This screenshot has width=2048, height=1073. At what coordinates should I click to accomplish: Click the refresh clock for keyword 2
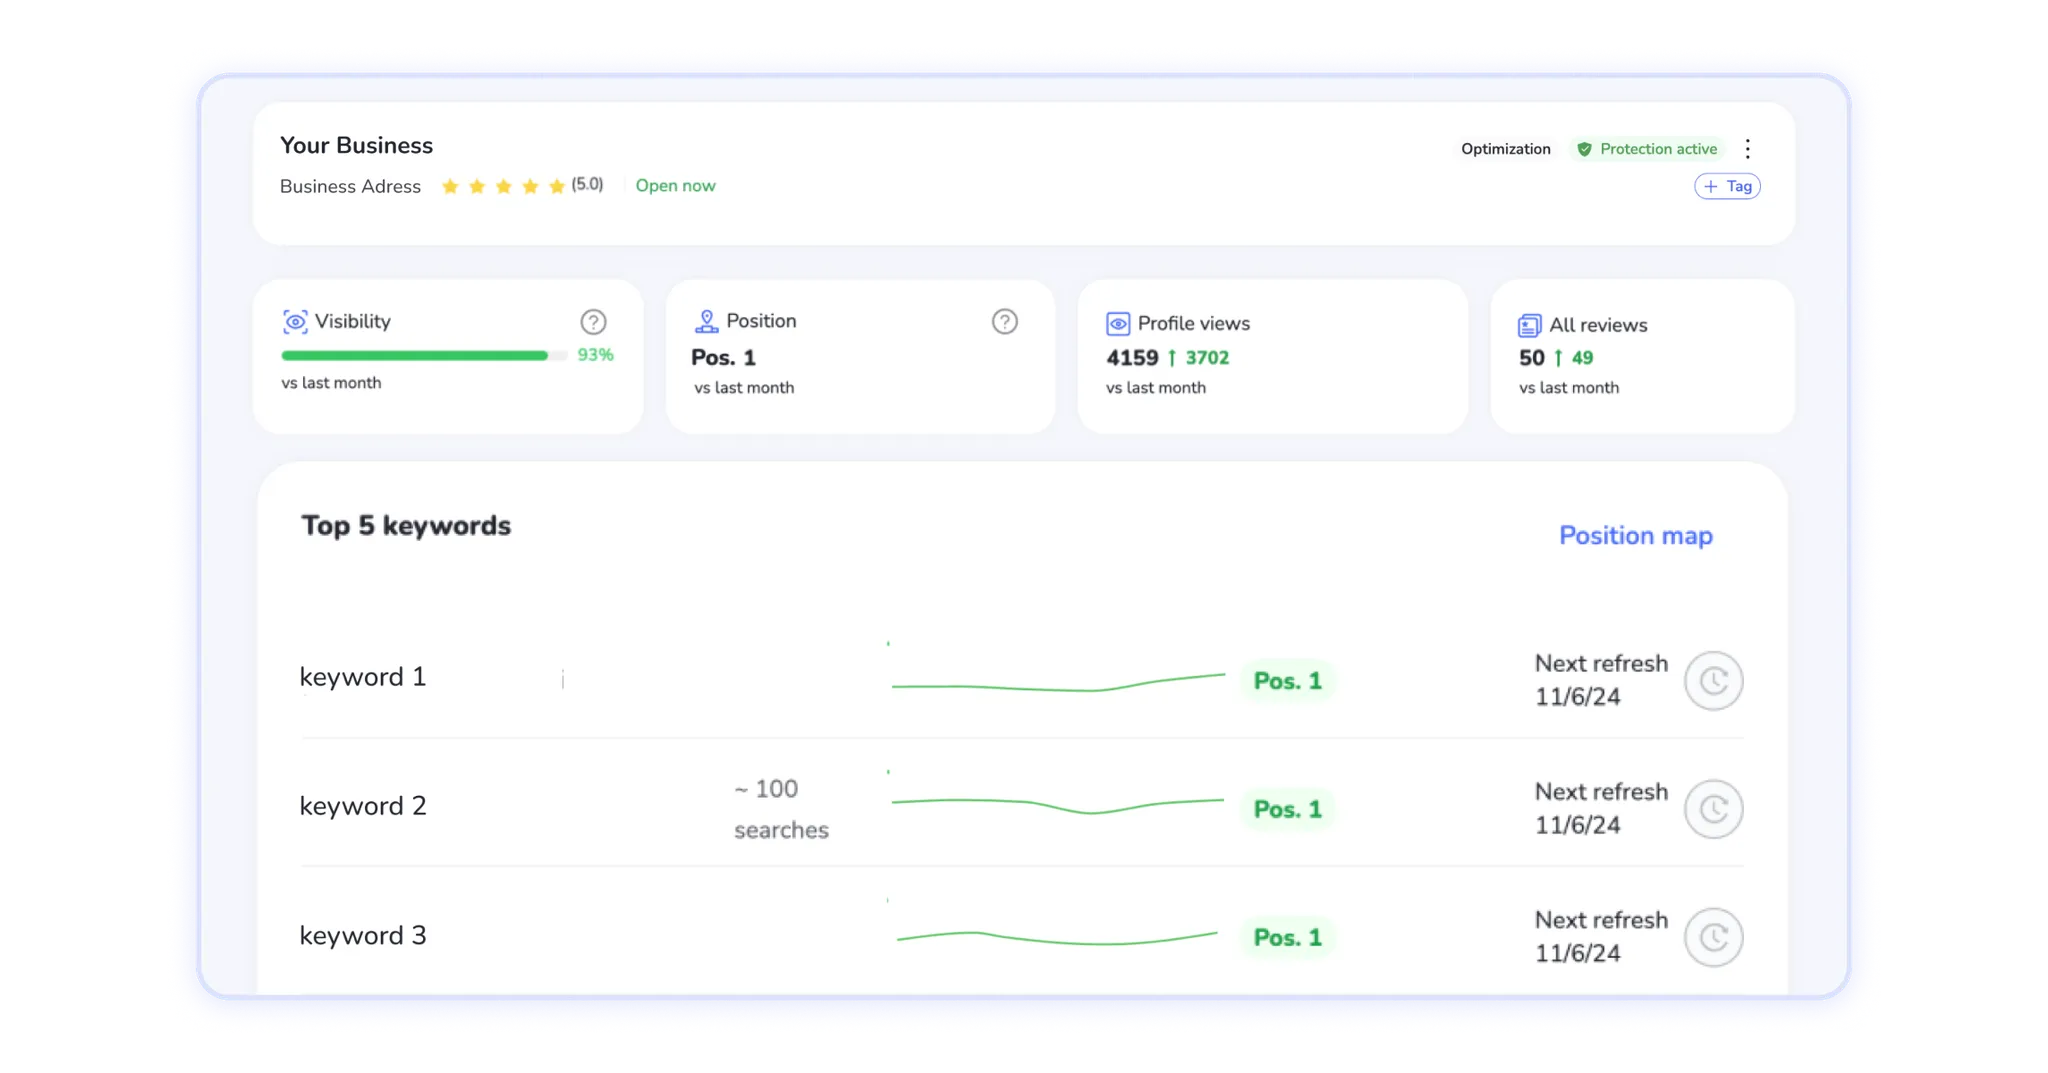pyautogui.click(x=1713, y=809)
